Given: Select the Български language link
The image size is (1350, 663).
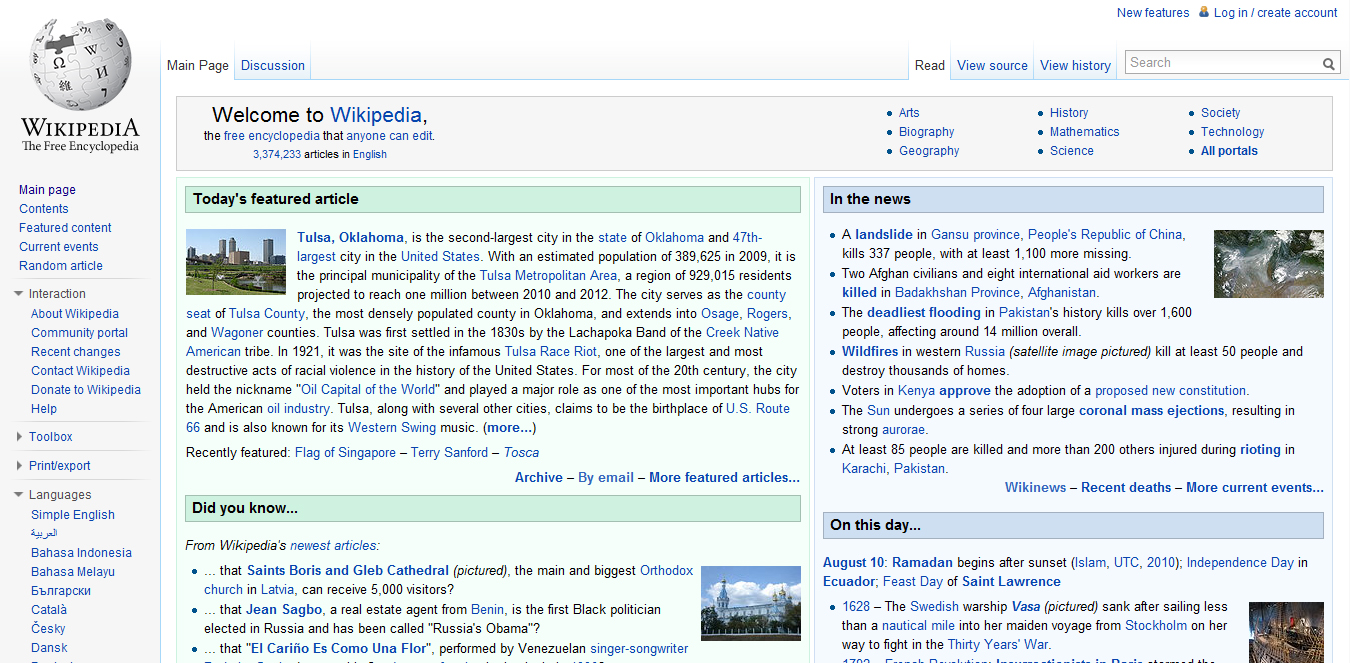Looking at the screenshot, I should pyautogui.click(x=61, y=591).
